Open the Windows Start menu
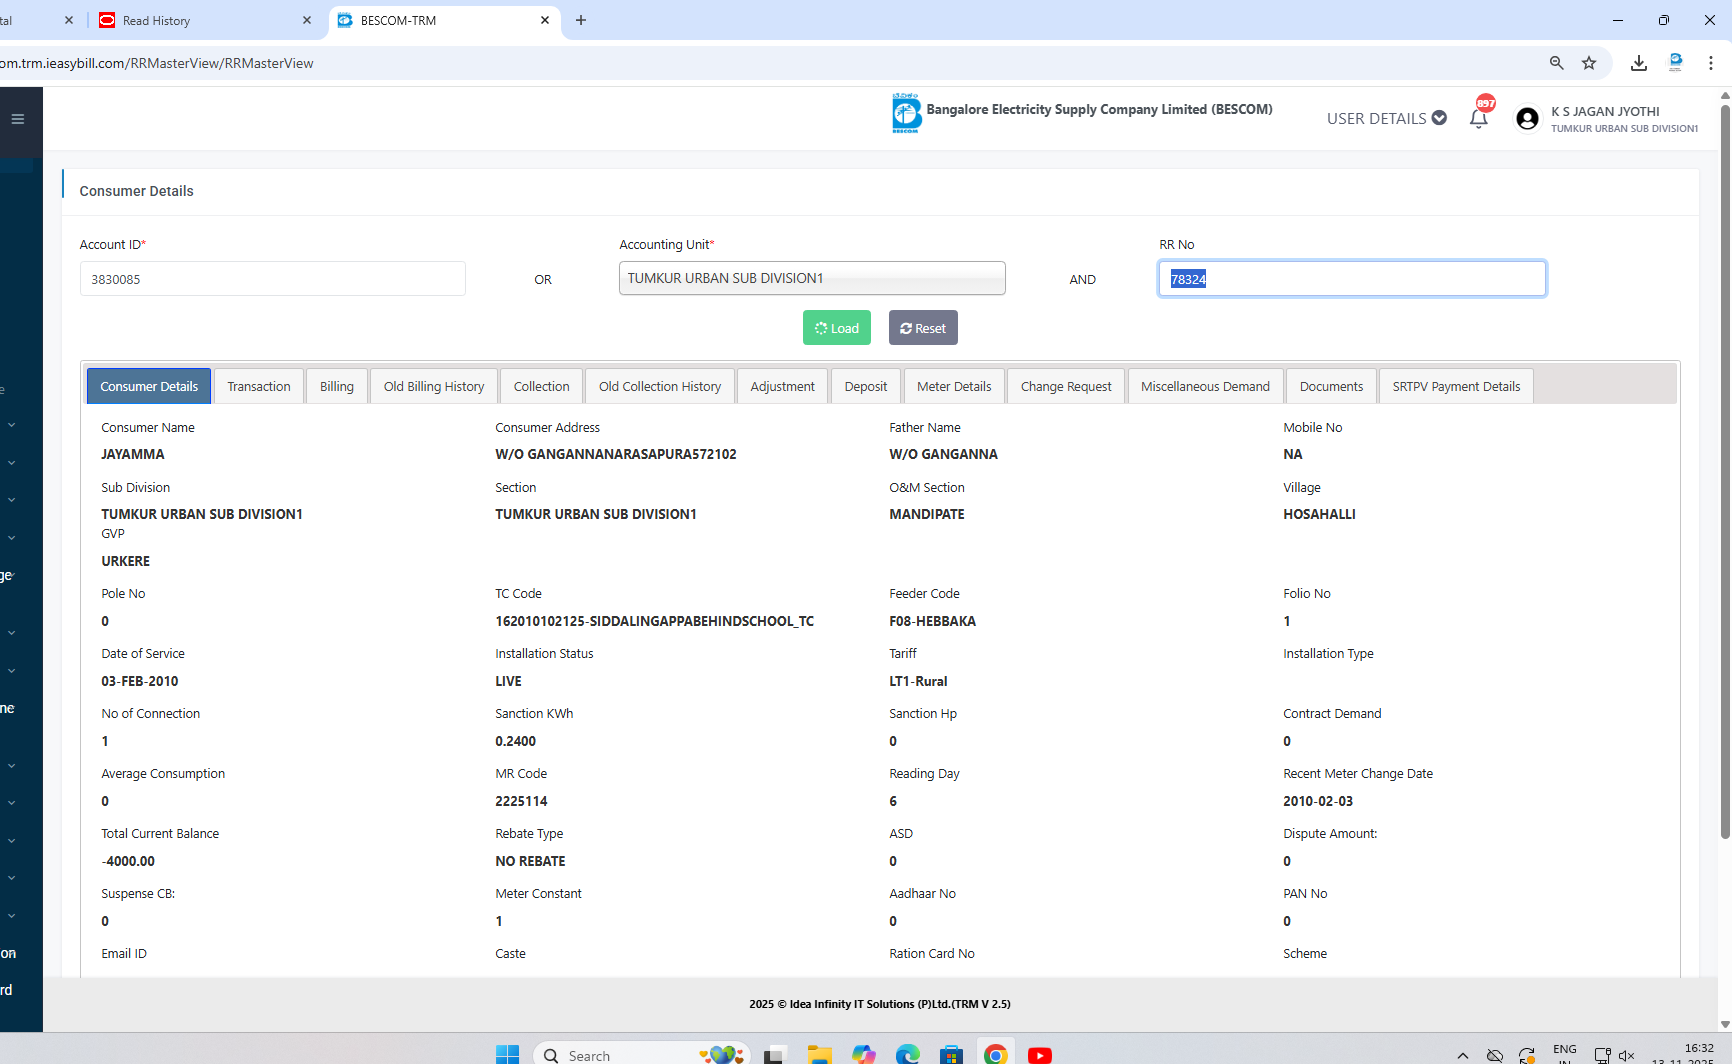Image resolution: width=1732 pixels, height=1064 pixels. coord(508,1055)
